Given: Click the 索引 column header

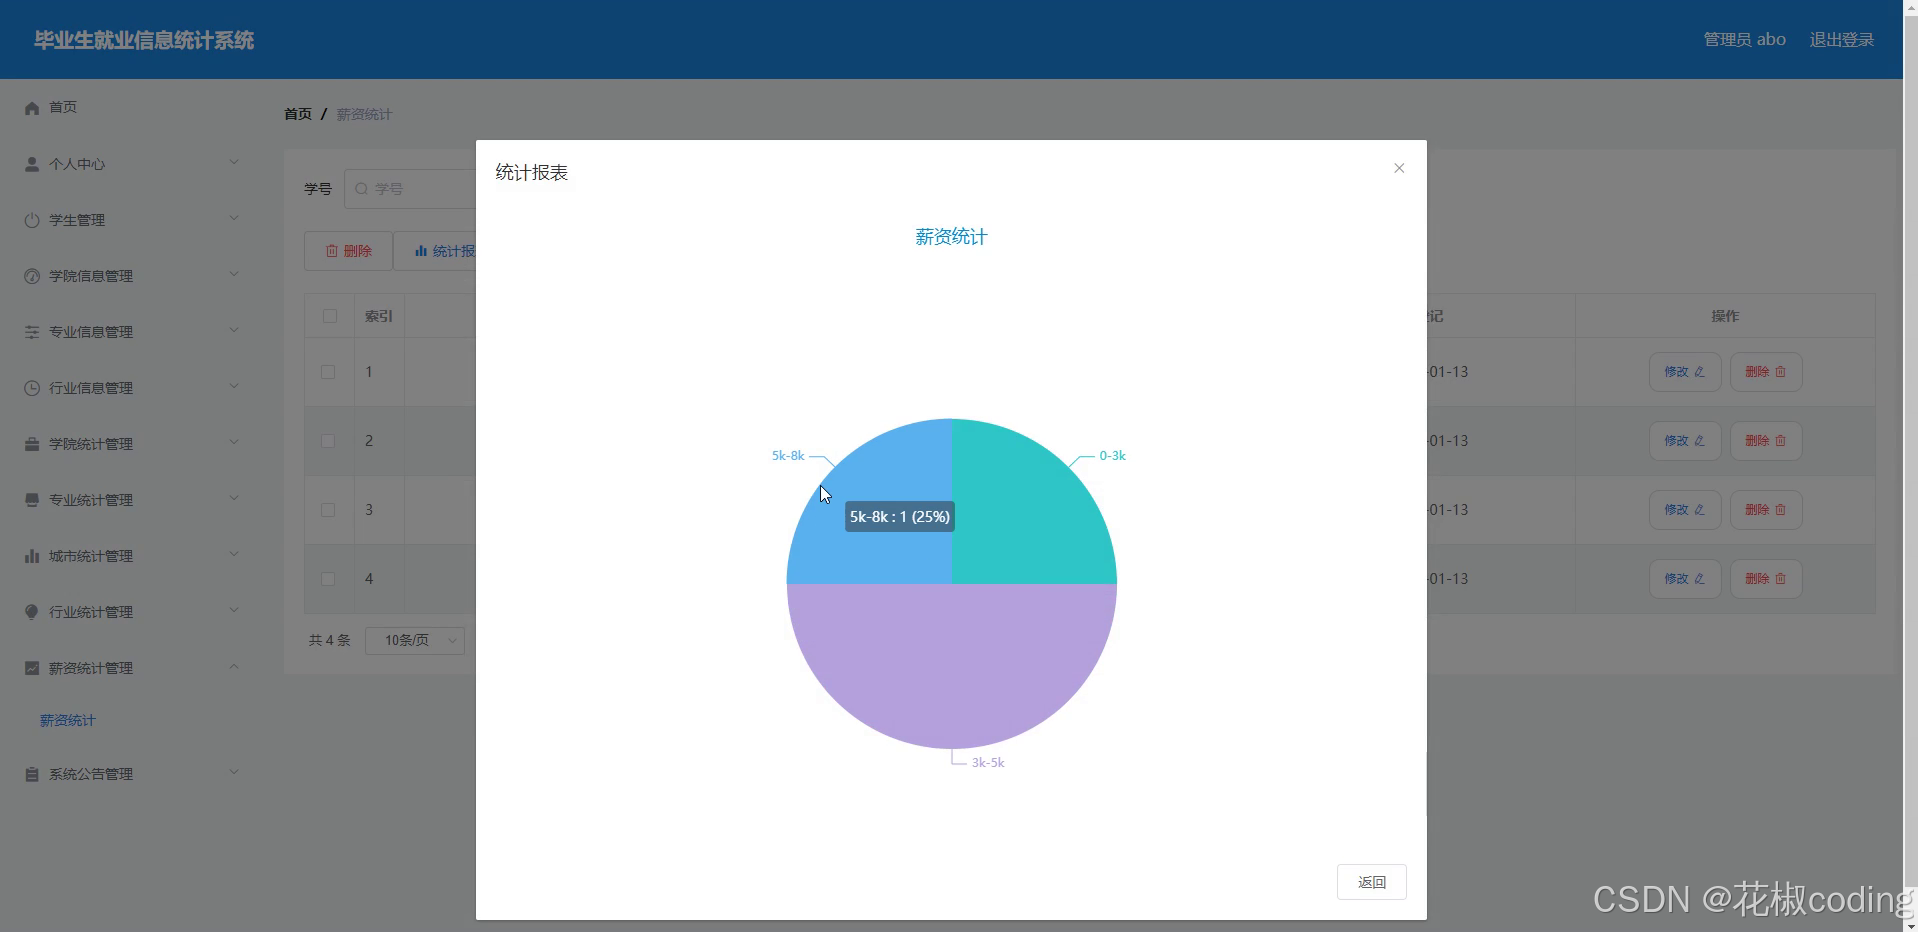Looking at the screenshot, I should 379,316.
